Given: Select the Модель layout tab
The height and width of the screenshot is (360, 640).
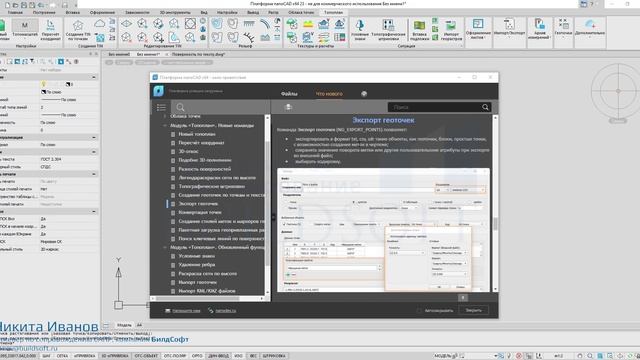Looking at the screenshot, I should [124, 325].
